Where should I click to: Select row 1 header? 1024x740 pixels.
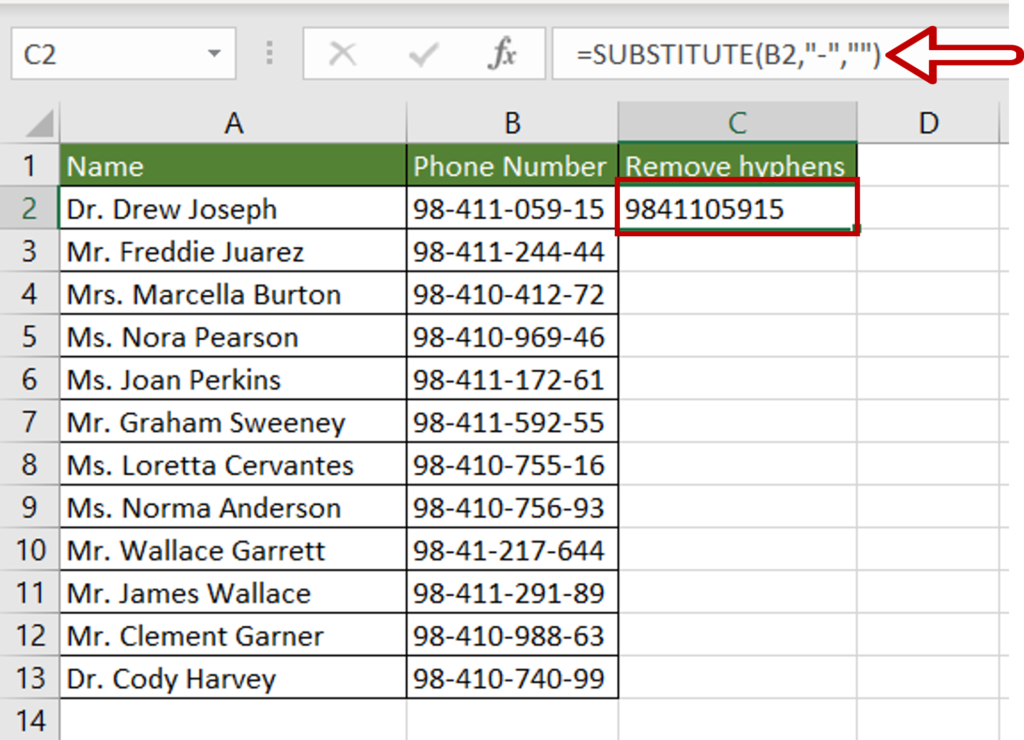coord(29,166)
